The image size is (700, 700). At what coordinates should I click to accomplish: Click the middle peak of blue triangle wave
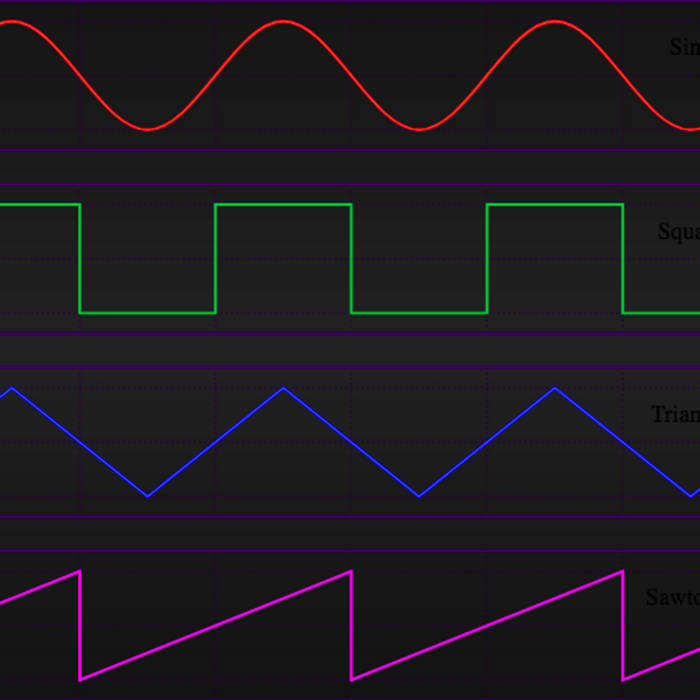[x=284, y=388]
